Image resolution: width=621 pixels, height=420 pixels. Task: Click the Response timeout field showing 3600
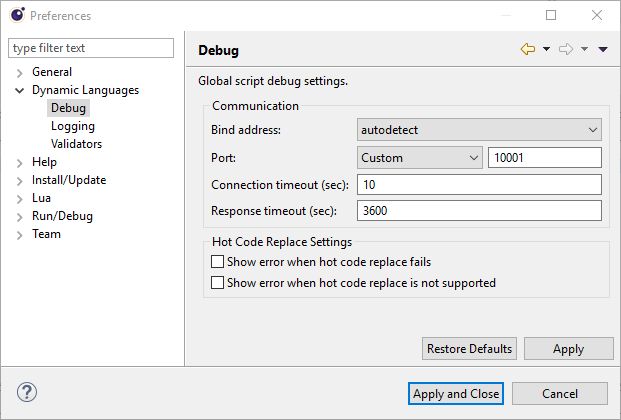[479, 210]
